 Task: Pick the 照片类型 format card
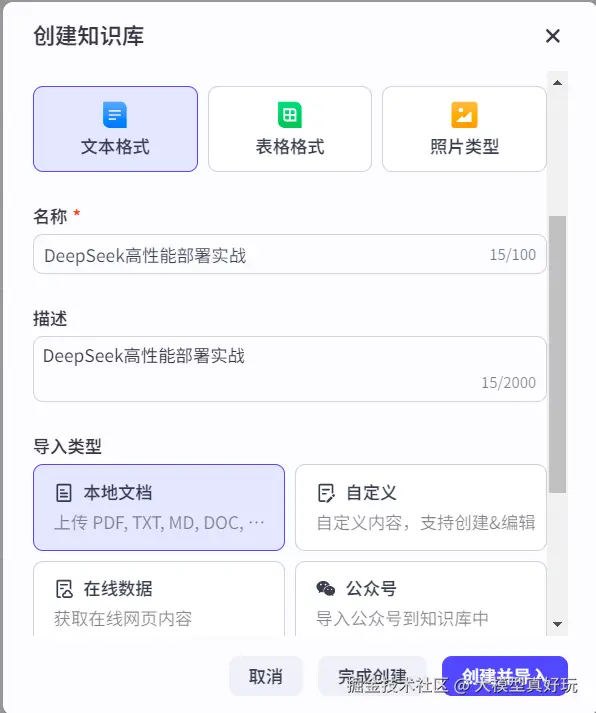pos(464,129)
